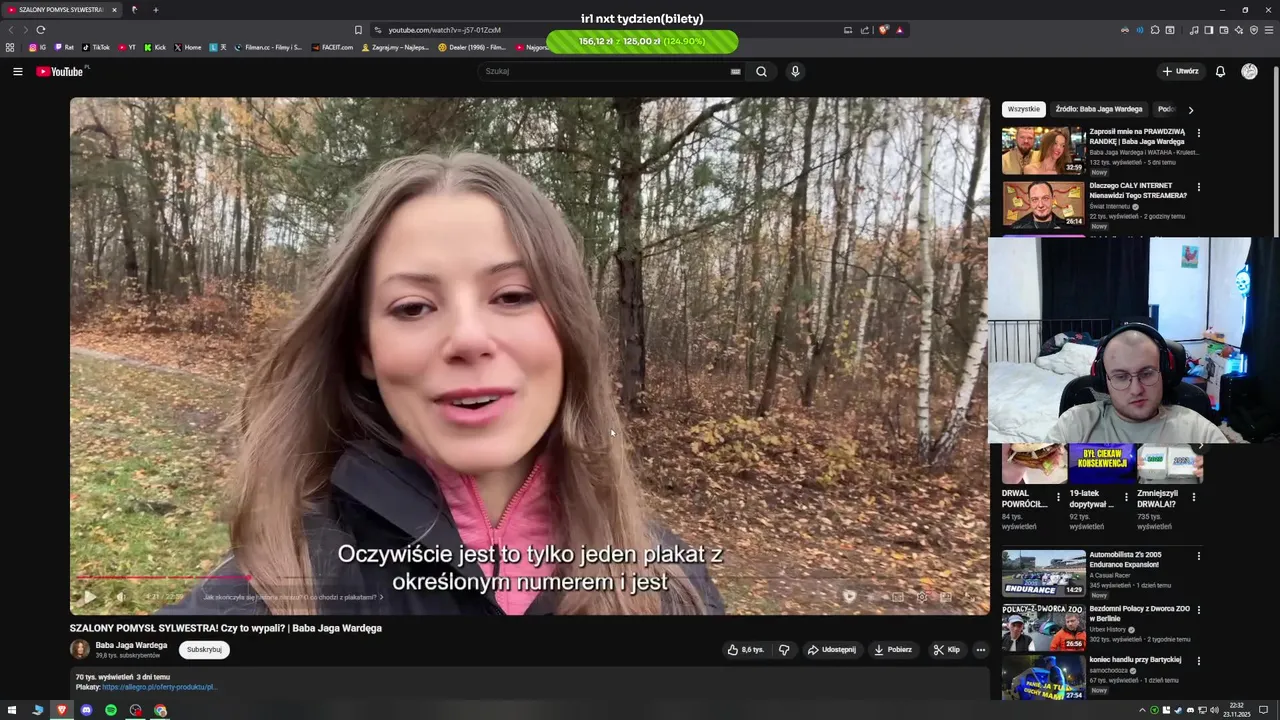Open the Filman.cc bookmark
Image resolution: width=1280 pixels, height=720 pixels.
point(268,47)
